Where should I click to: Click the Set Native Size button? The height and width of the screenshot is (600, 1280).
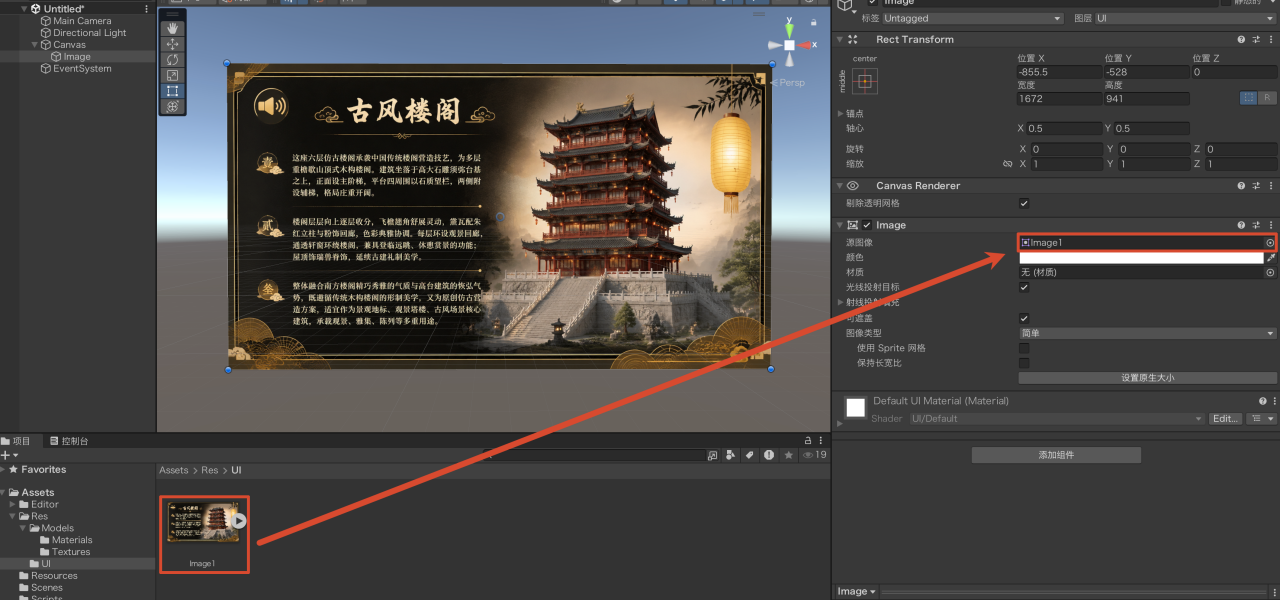coord(1148,378)
